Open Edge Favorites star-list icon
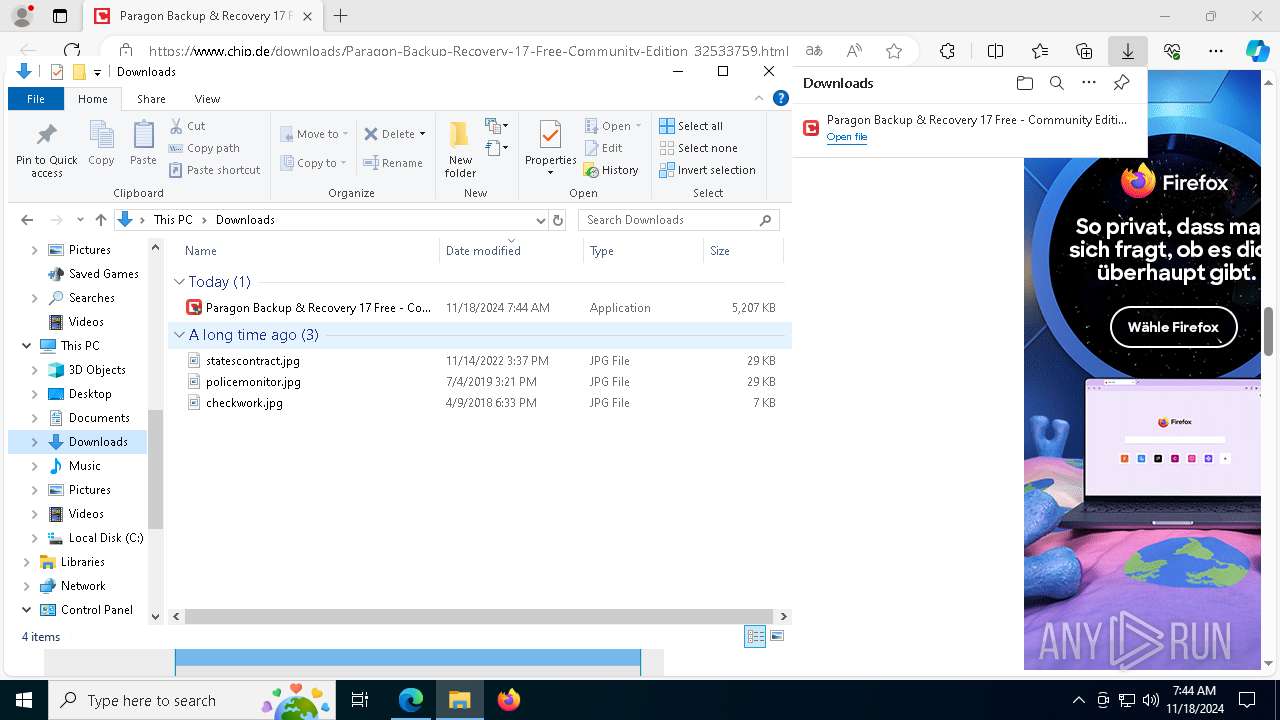This screenshot has width=1280, height=720. (1040, 51)
